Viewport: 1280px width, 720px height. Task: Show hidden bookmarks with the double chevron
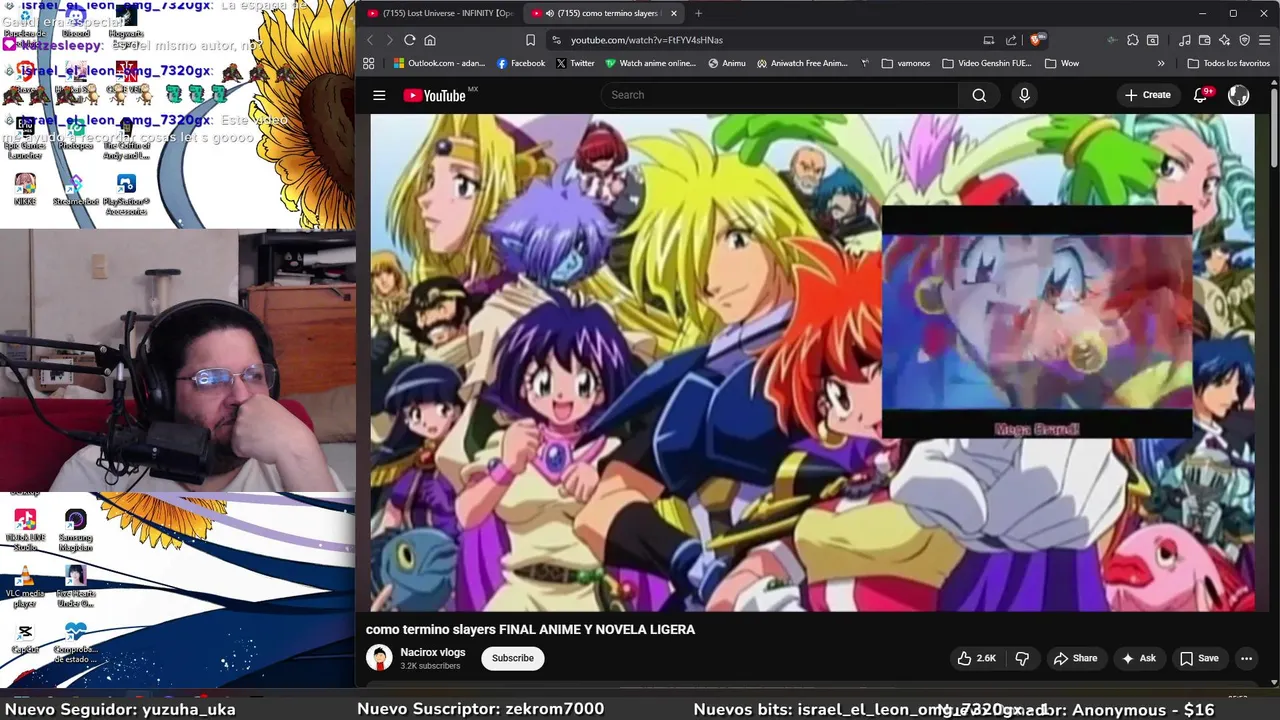point(1161,63)
